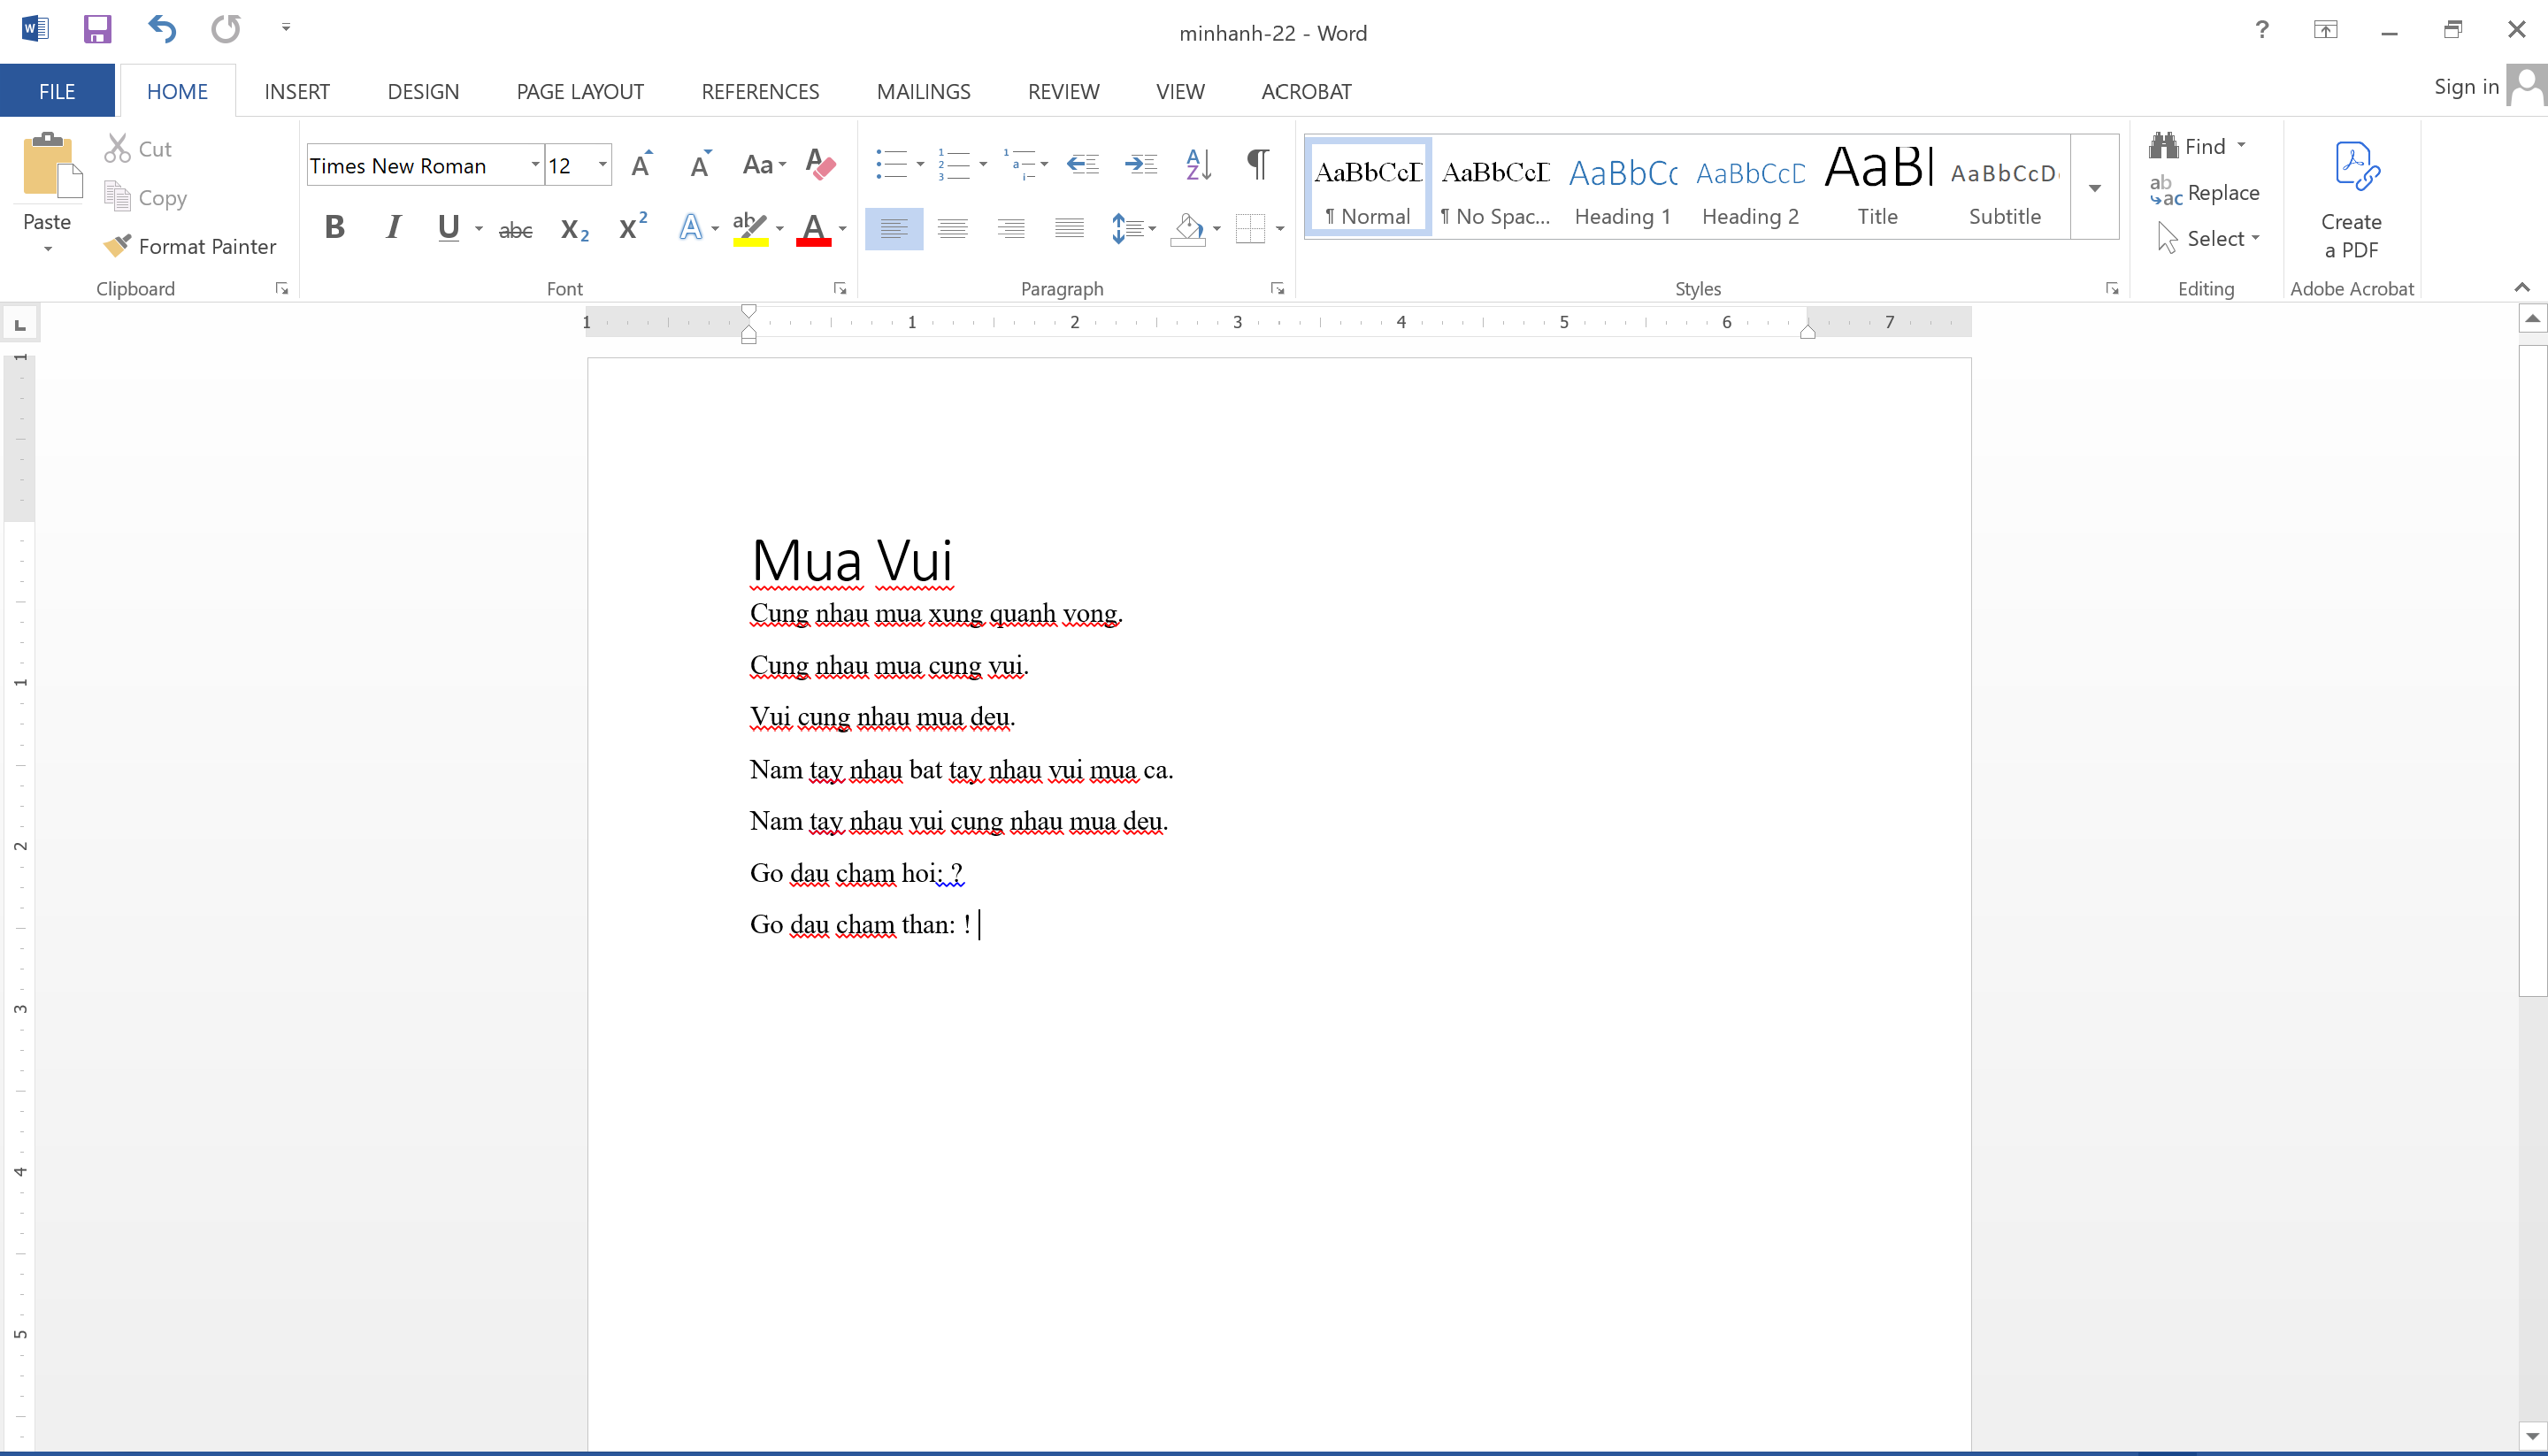Click the font size input box
This screenshot has height=1456, width=2548.
570,165
